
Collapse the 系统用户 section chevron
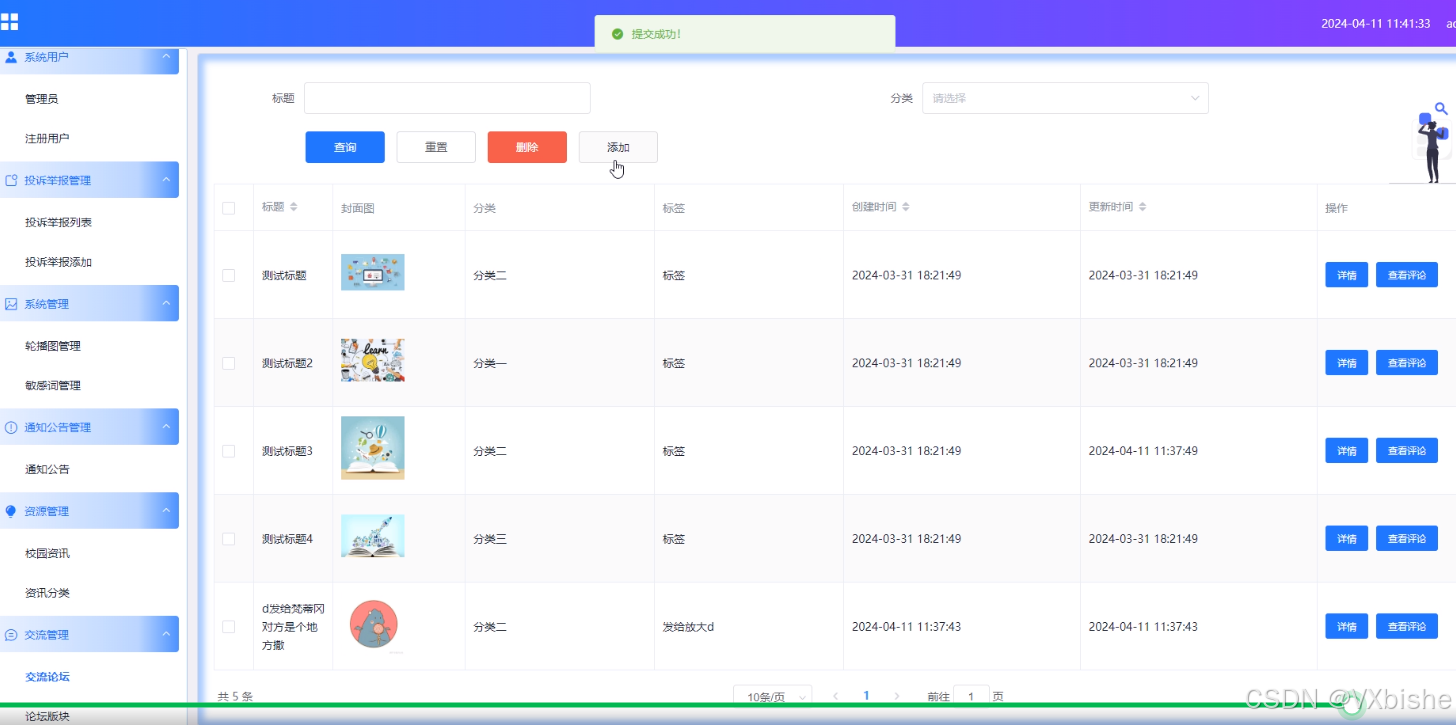(167, 57)
